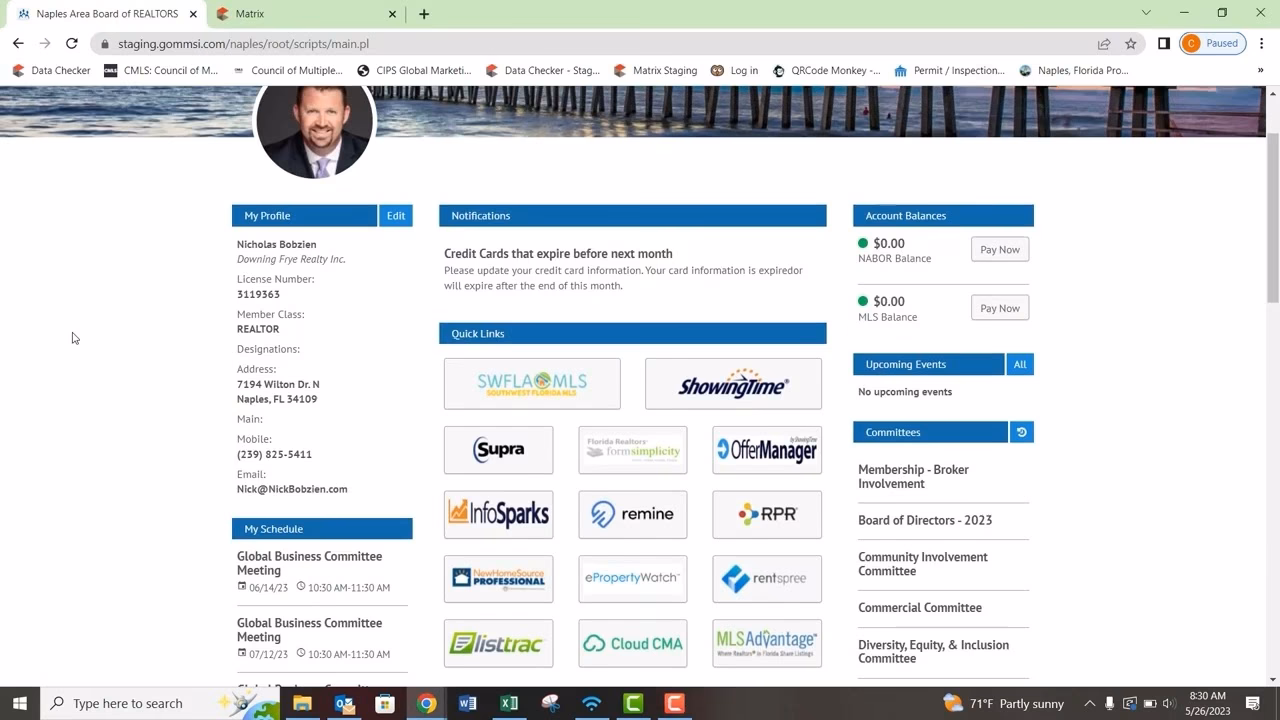This screenshot has width=1280, height=720.
Task: Show All upcoming events
Action: 1019,364
